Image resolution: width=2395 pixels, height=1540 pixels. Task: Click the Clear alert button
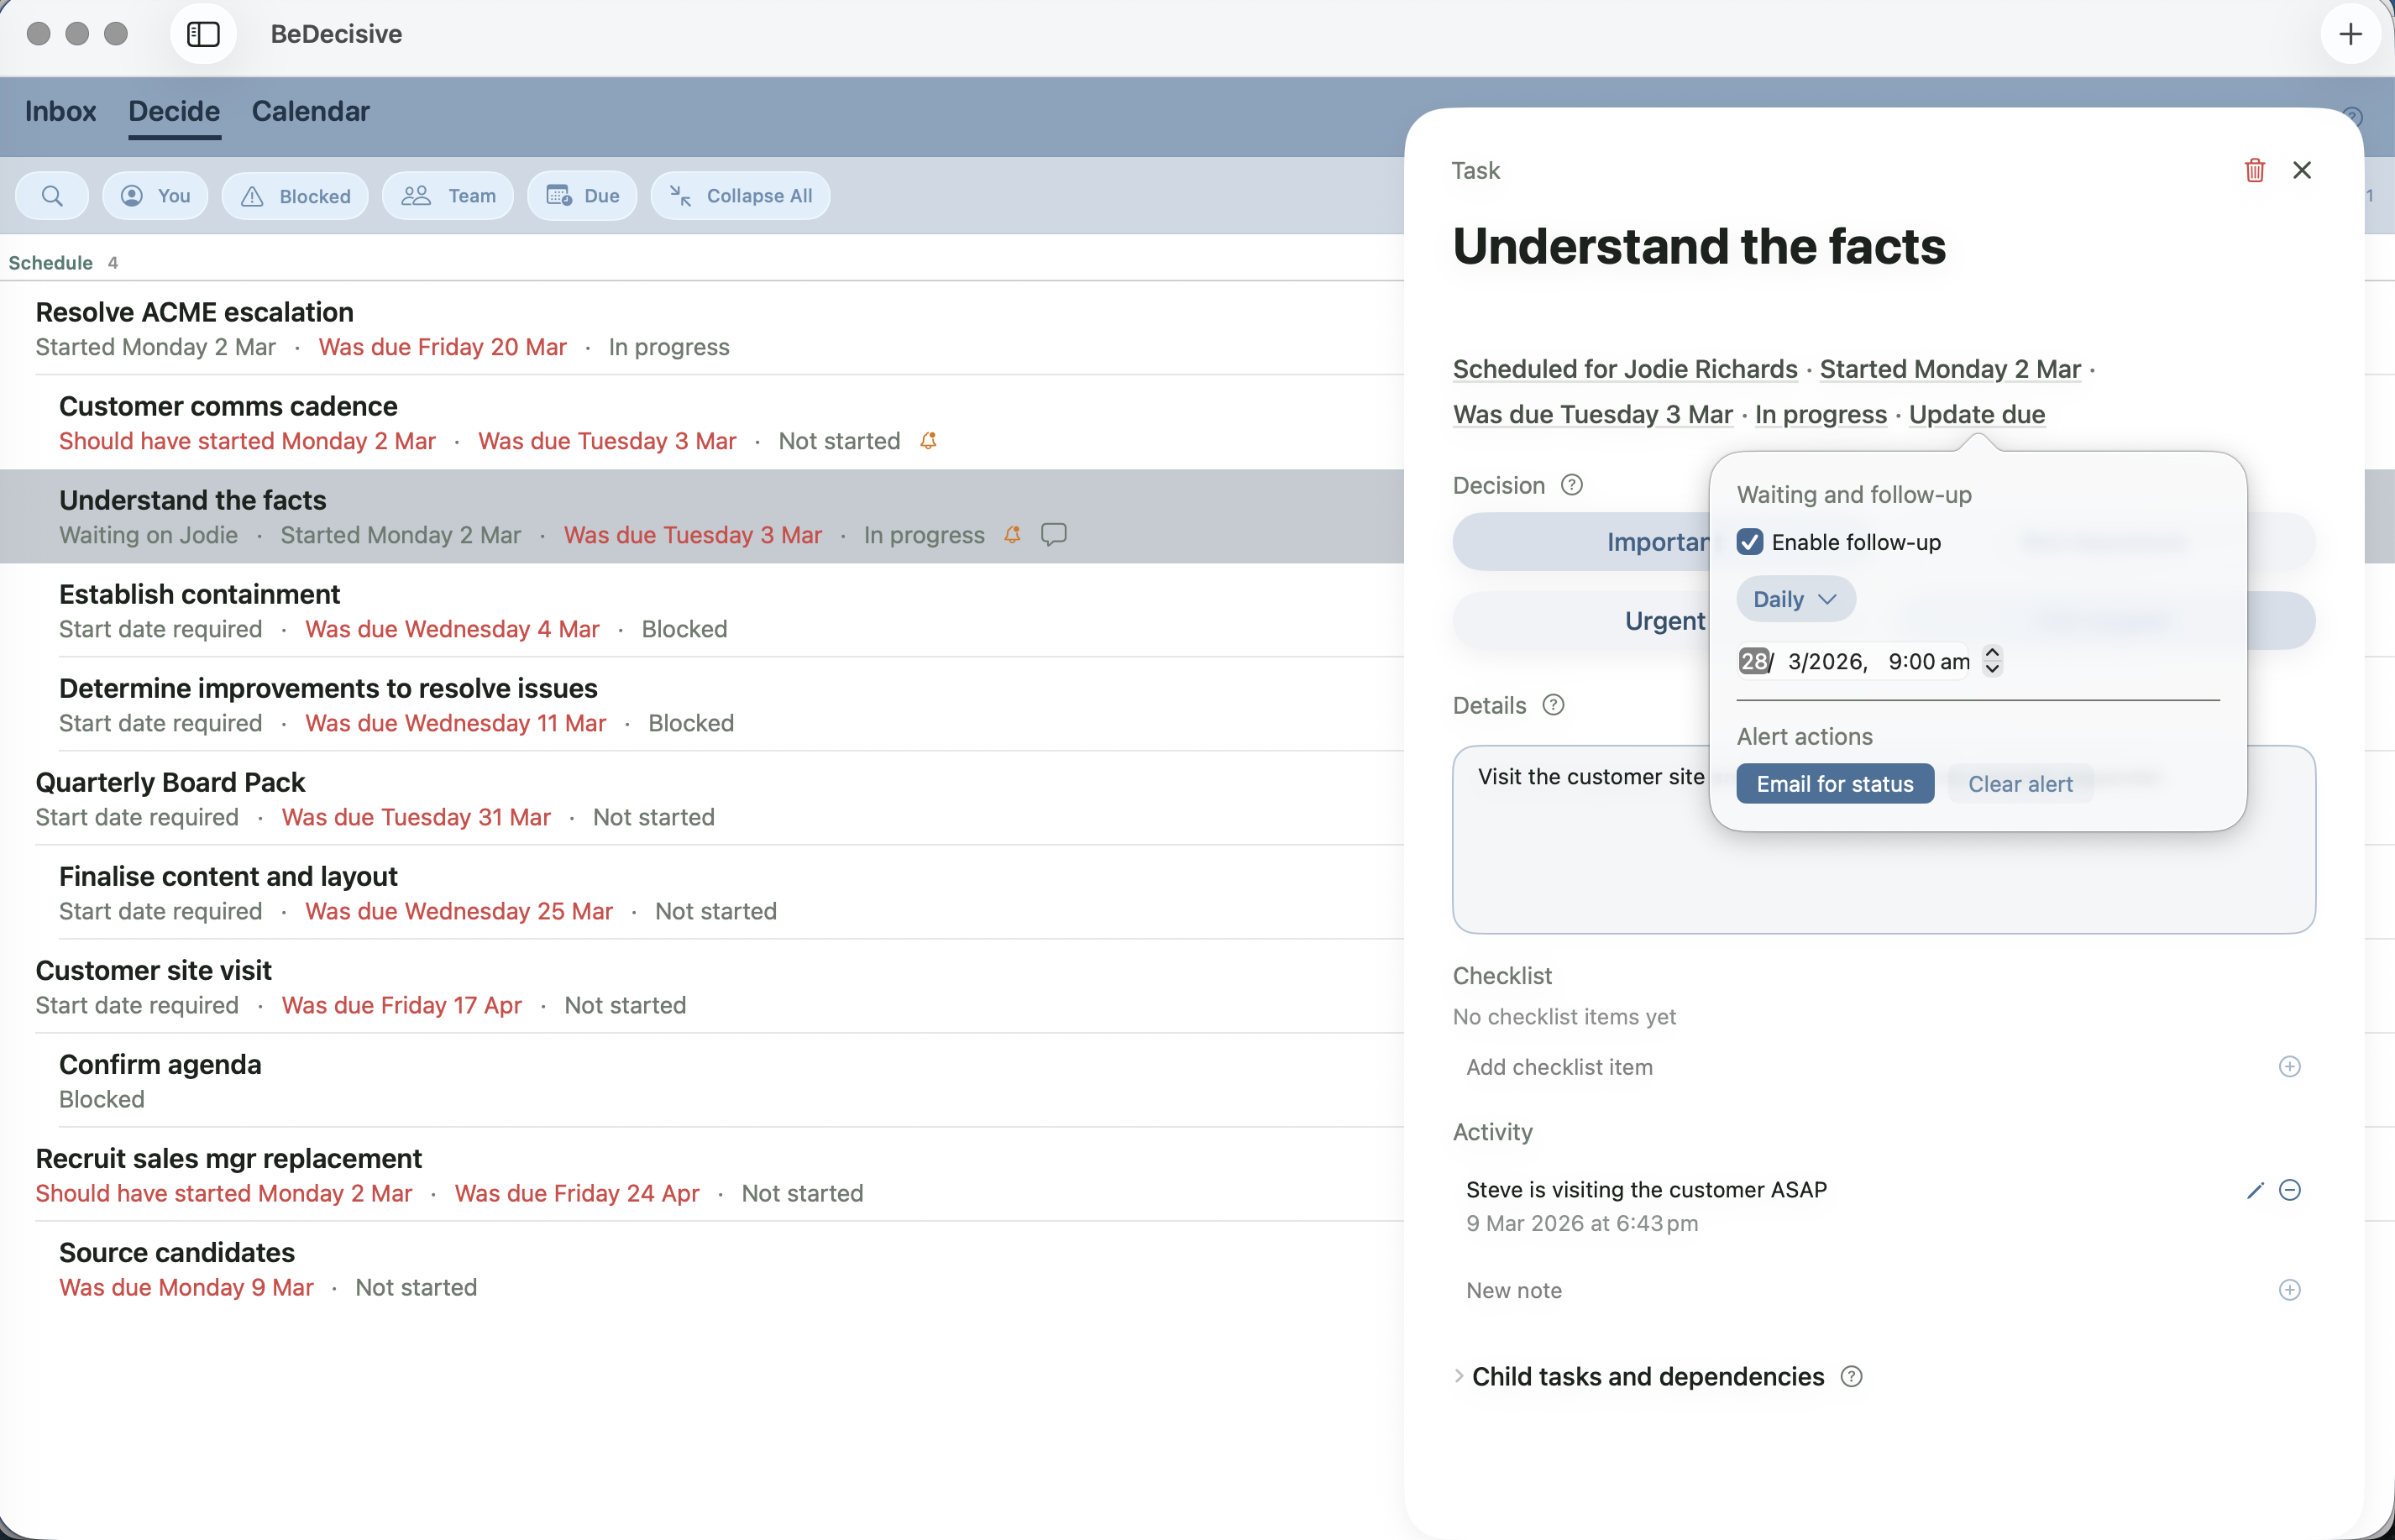(2020, 784)
